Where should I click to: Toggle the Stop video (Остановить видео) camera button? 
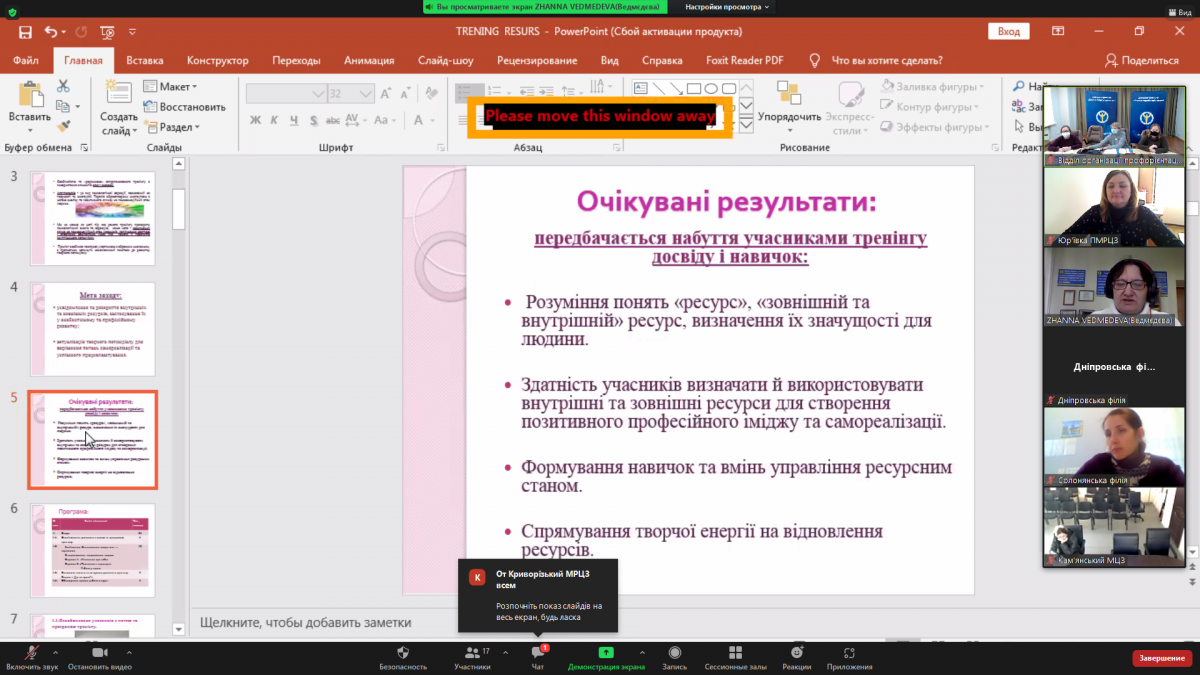pyautogui.click(x=98, y=652)
